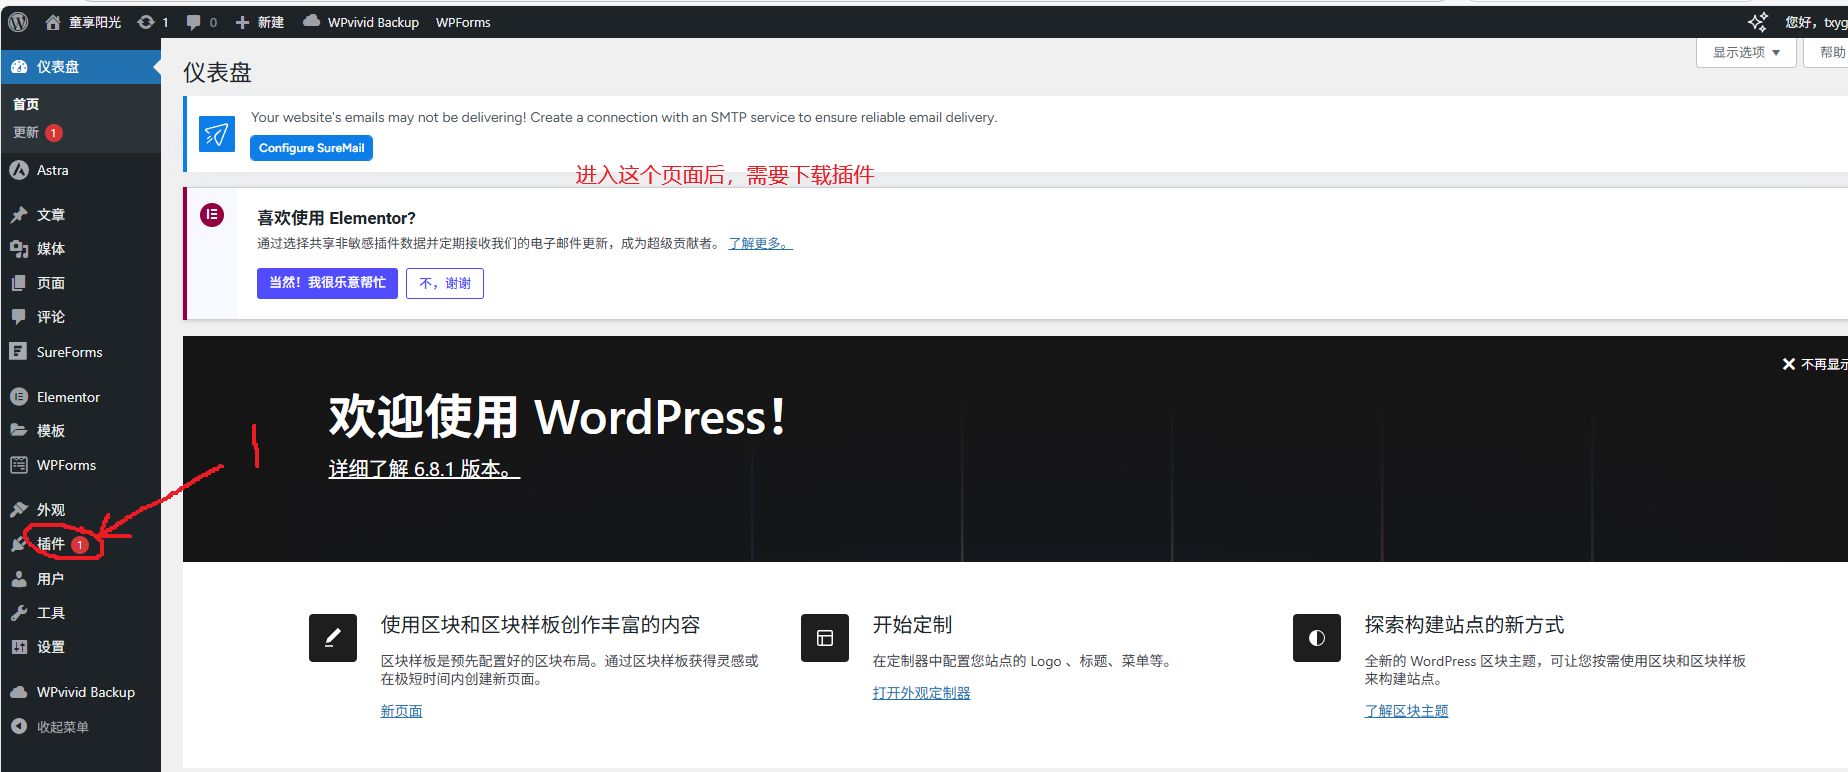Open 模板 menu label
The width and height of the screenshot is (1848, 772).
pyautogui.click(x=51, y=431)
